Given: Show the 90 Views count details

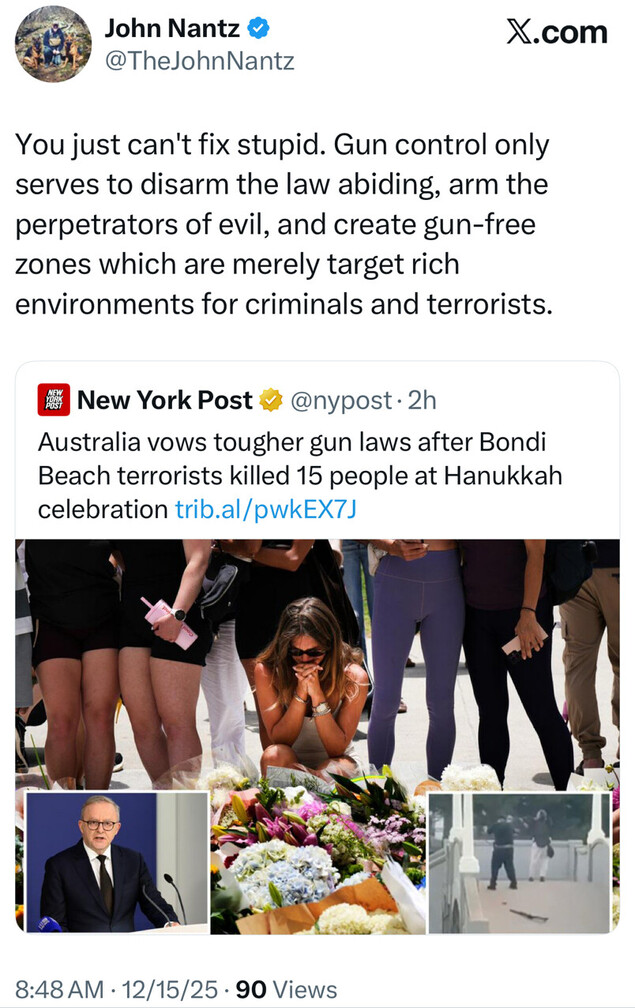Looking at the screenshot, I should (286, 990).
